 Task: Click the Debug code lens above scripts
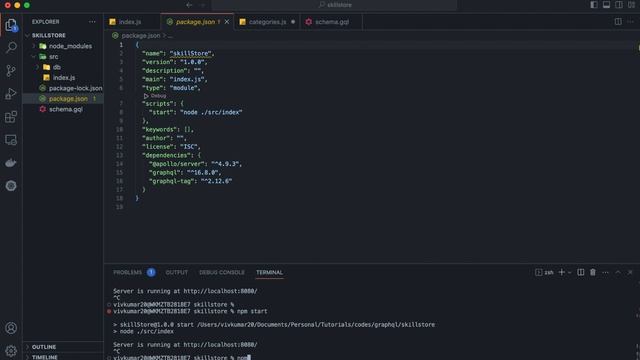[155, 96]
